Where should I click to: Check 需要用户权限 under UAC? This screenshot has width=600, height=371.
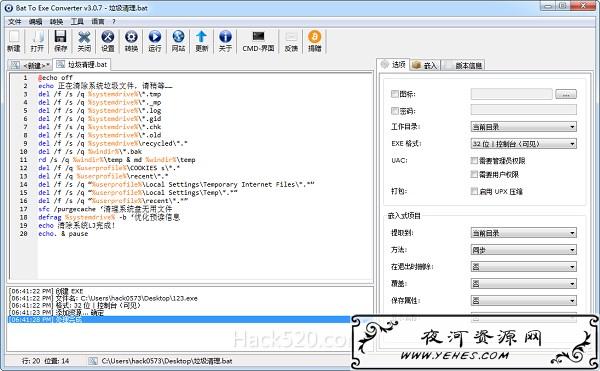click(x=474, y=174)
